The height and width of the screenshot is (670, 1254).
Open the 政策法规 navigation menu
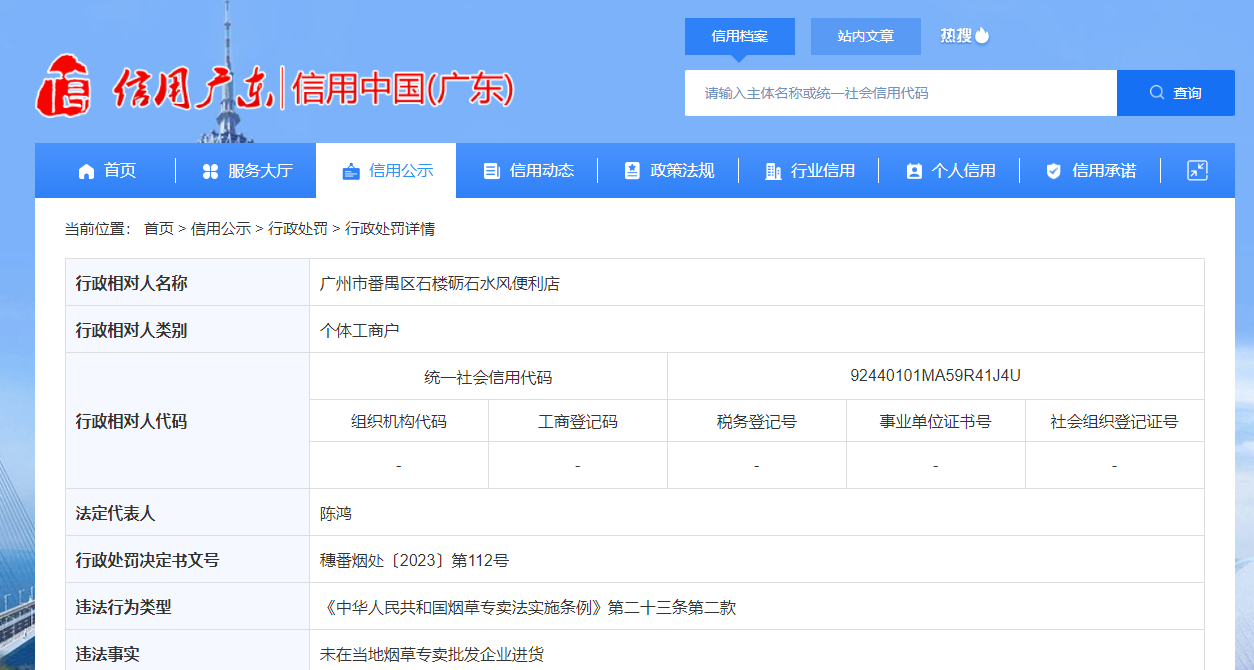(669, 171)
